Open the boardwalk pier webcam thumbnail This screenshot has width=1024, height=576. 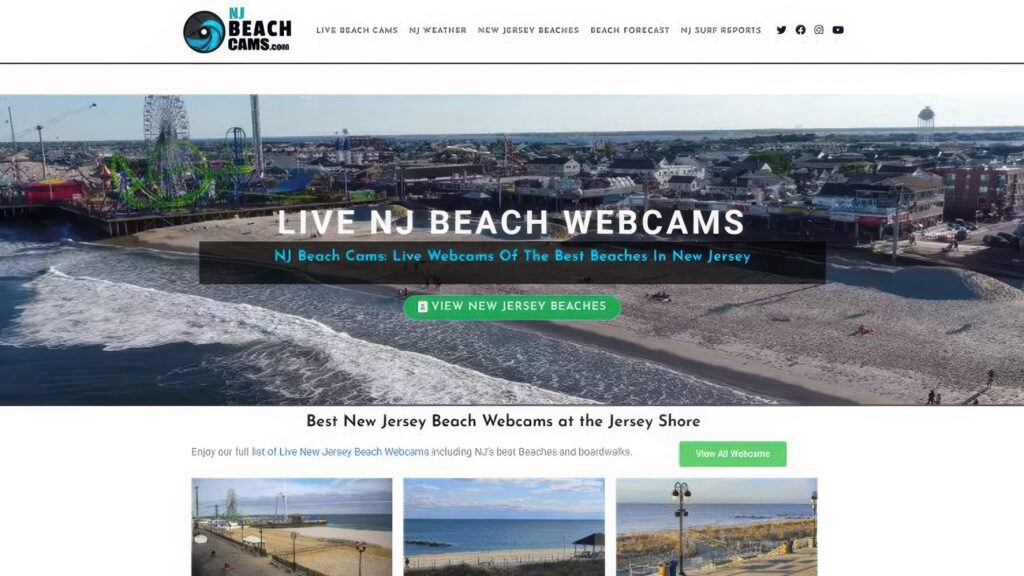click(292, 527)
